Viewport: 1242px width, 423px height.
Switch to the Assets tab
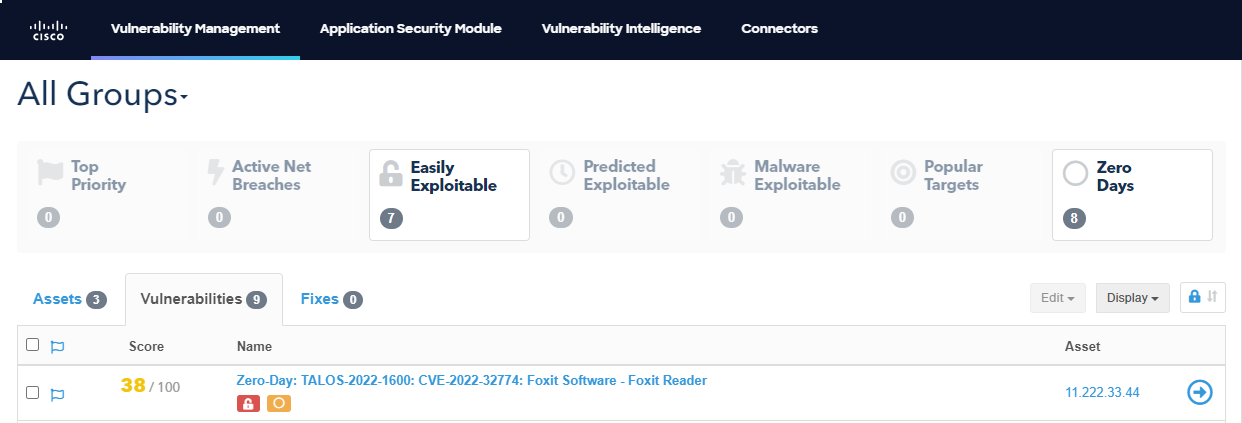[x=69, y=299]
